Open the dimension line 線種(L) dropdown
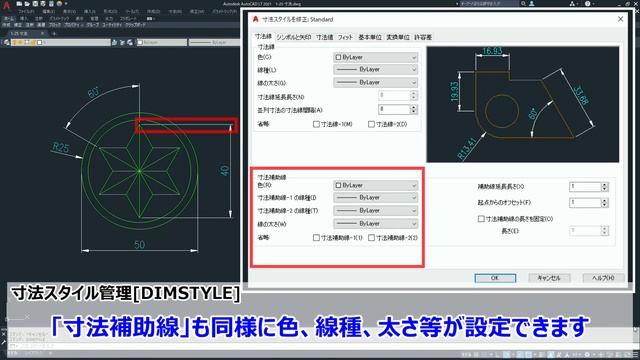640x360 pixels. point(376,70)
